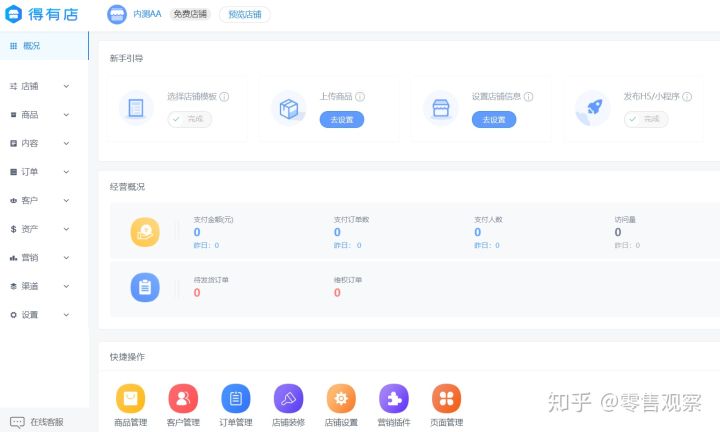Click the 新手引导 heading
Image resolution: width=720 pixels, height=432 pixels.
pyautogui.click(x=126, y=58)
